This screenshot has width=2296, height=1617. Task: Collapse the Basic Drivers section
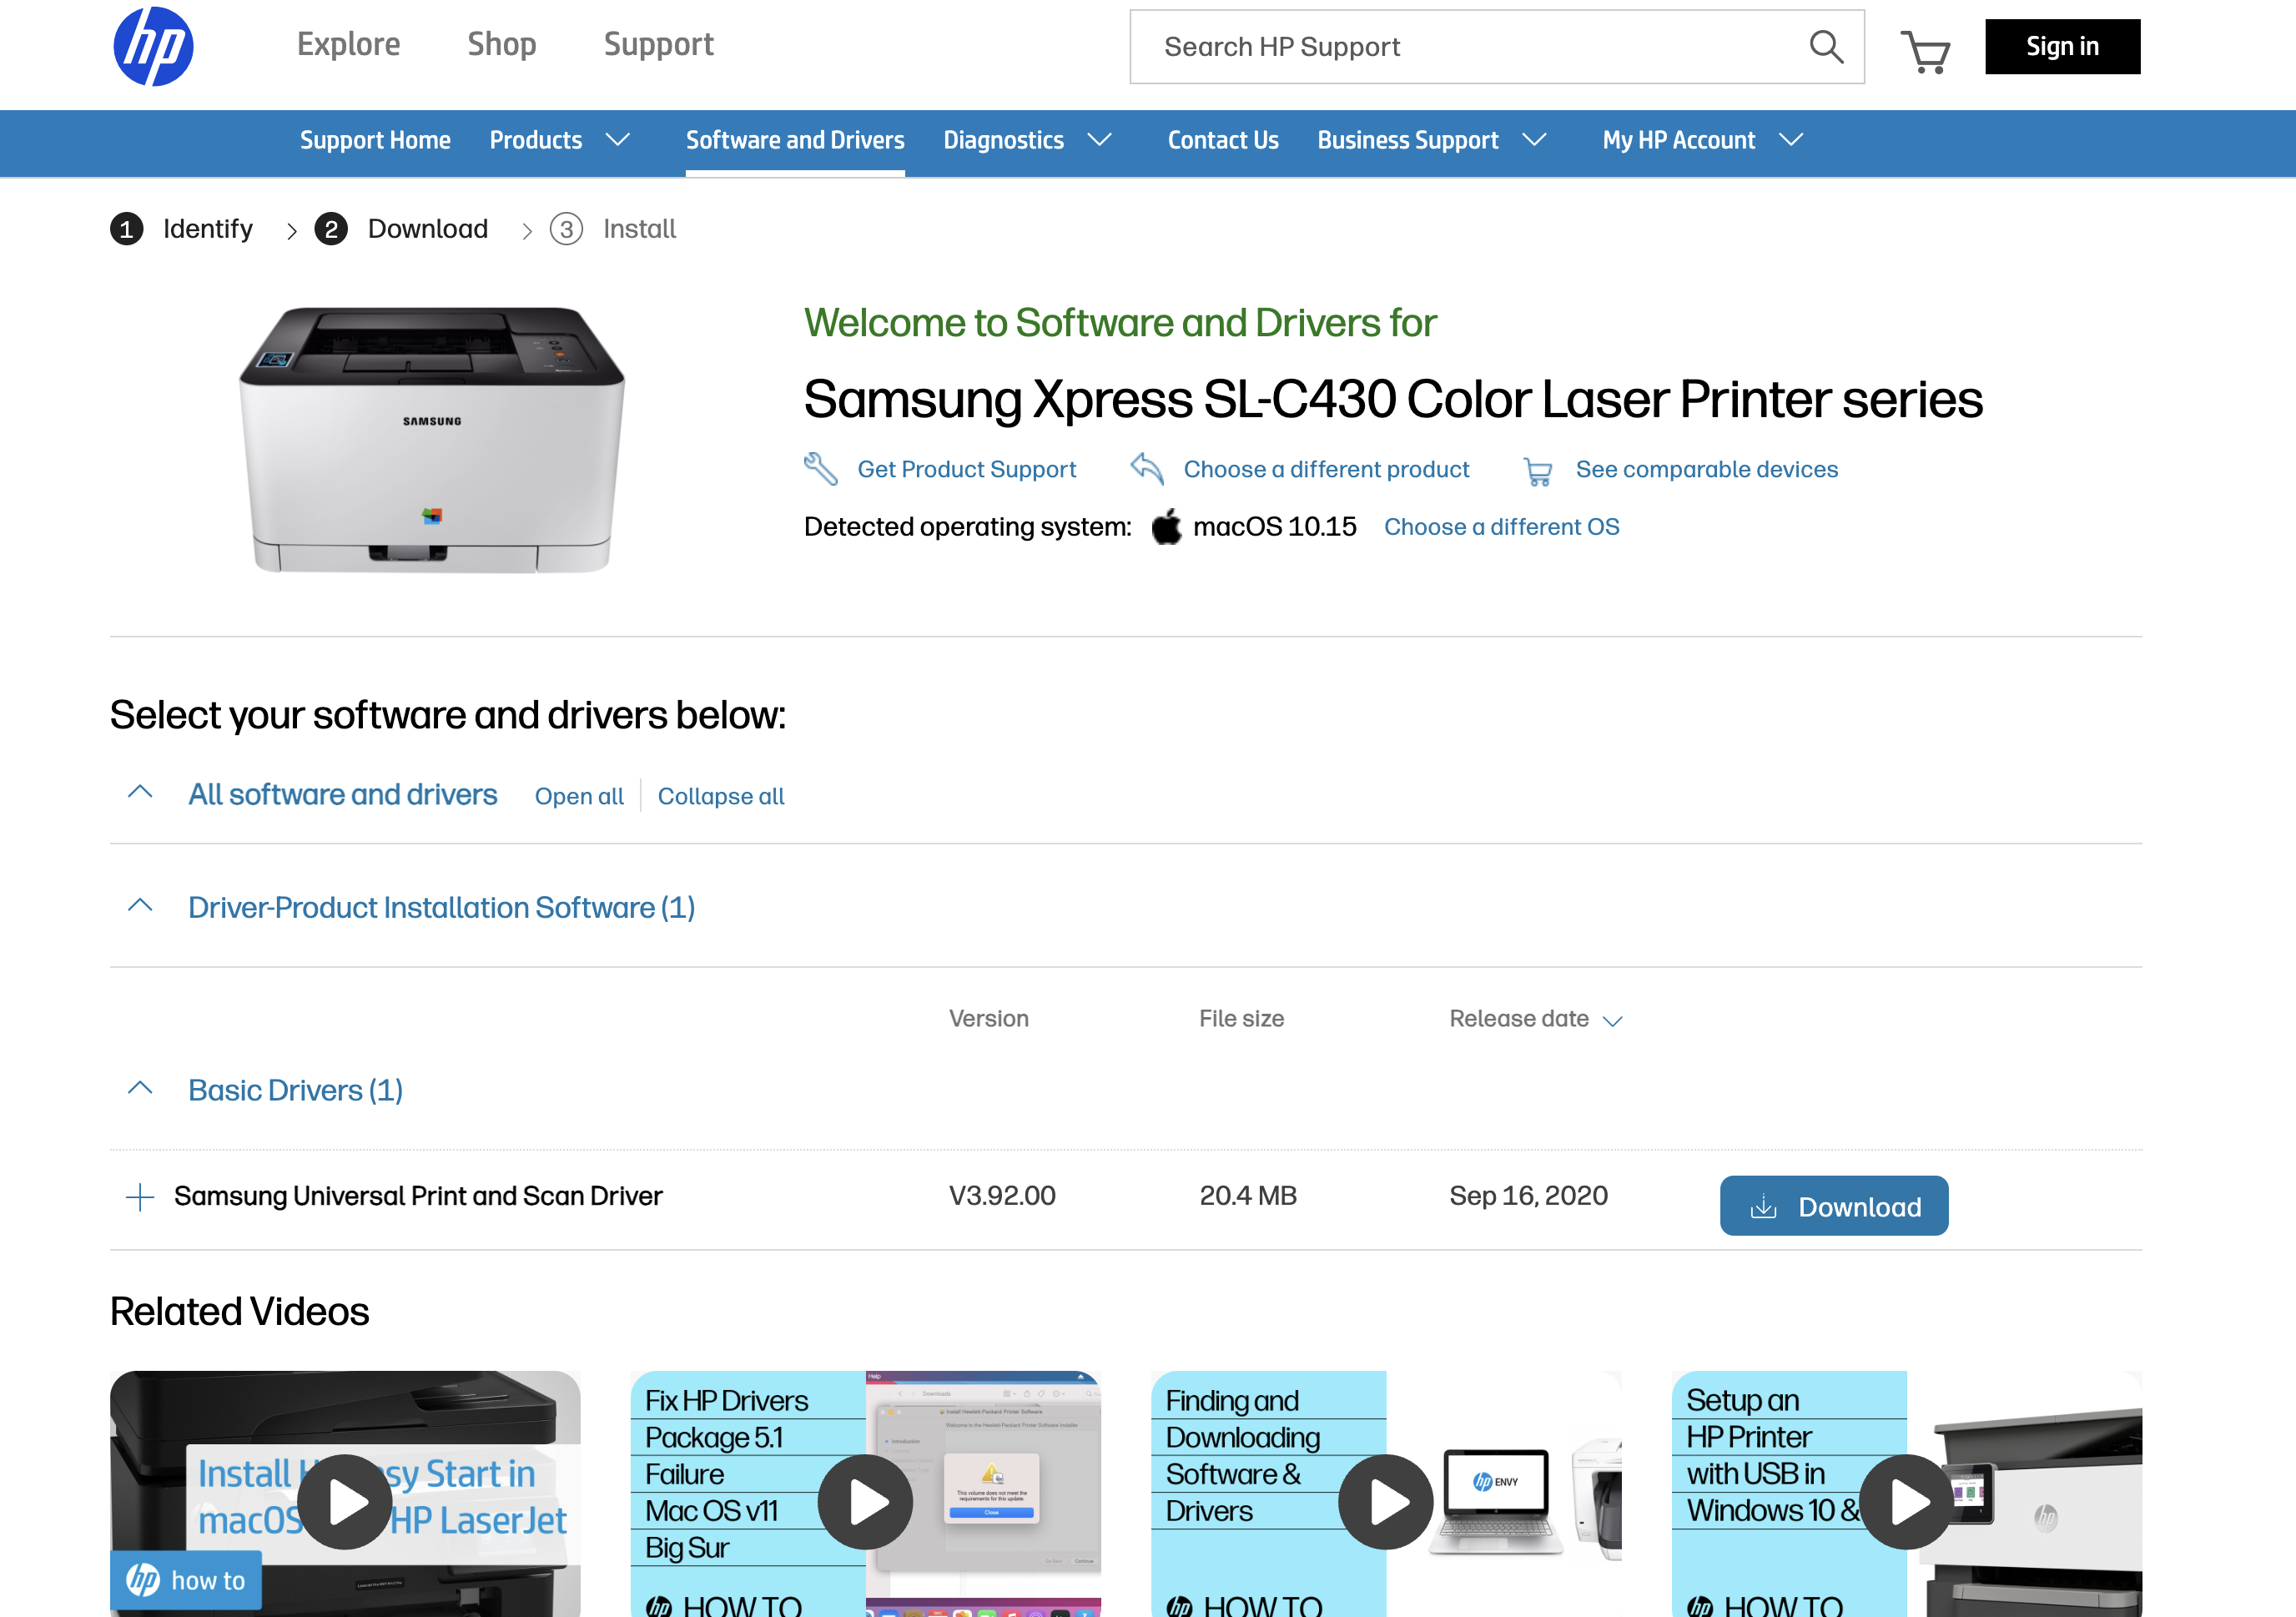click(x=140, y=1088)
